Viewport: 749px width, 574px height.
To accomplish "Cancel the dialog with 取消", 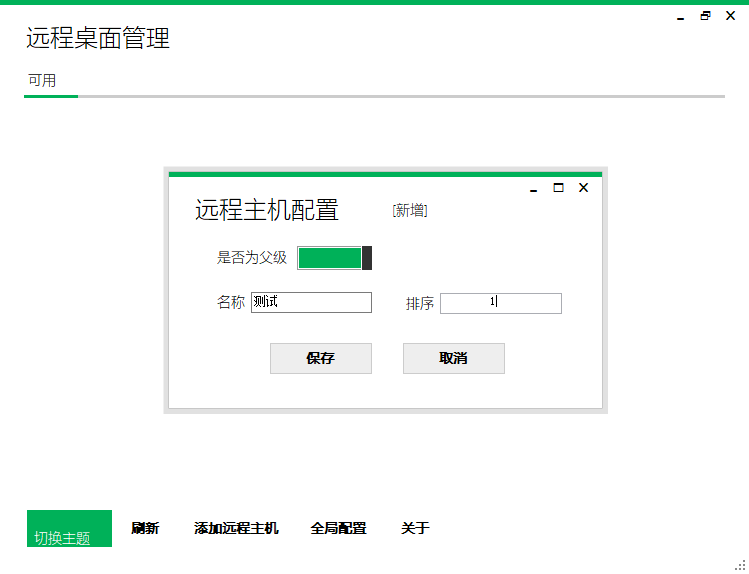I will pos(454,358).
